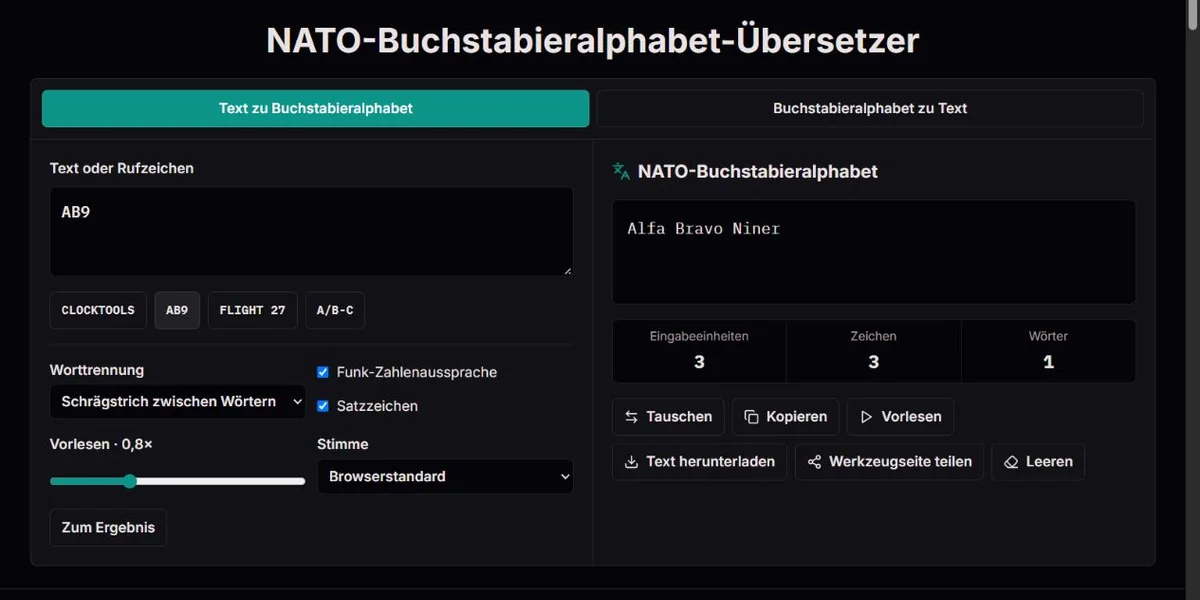Click the Funk-Zahlenaussprache label text

coord(417,372)
